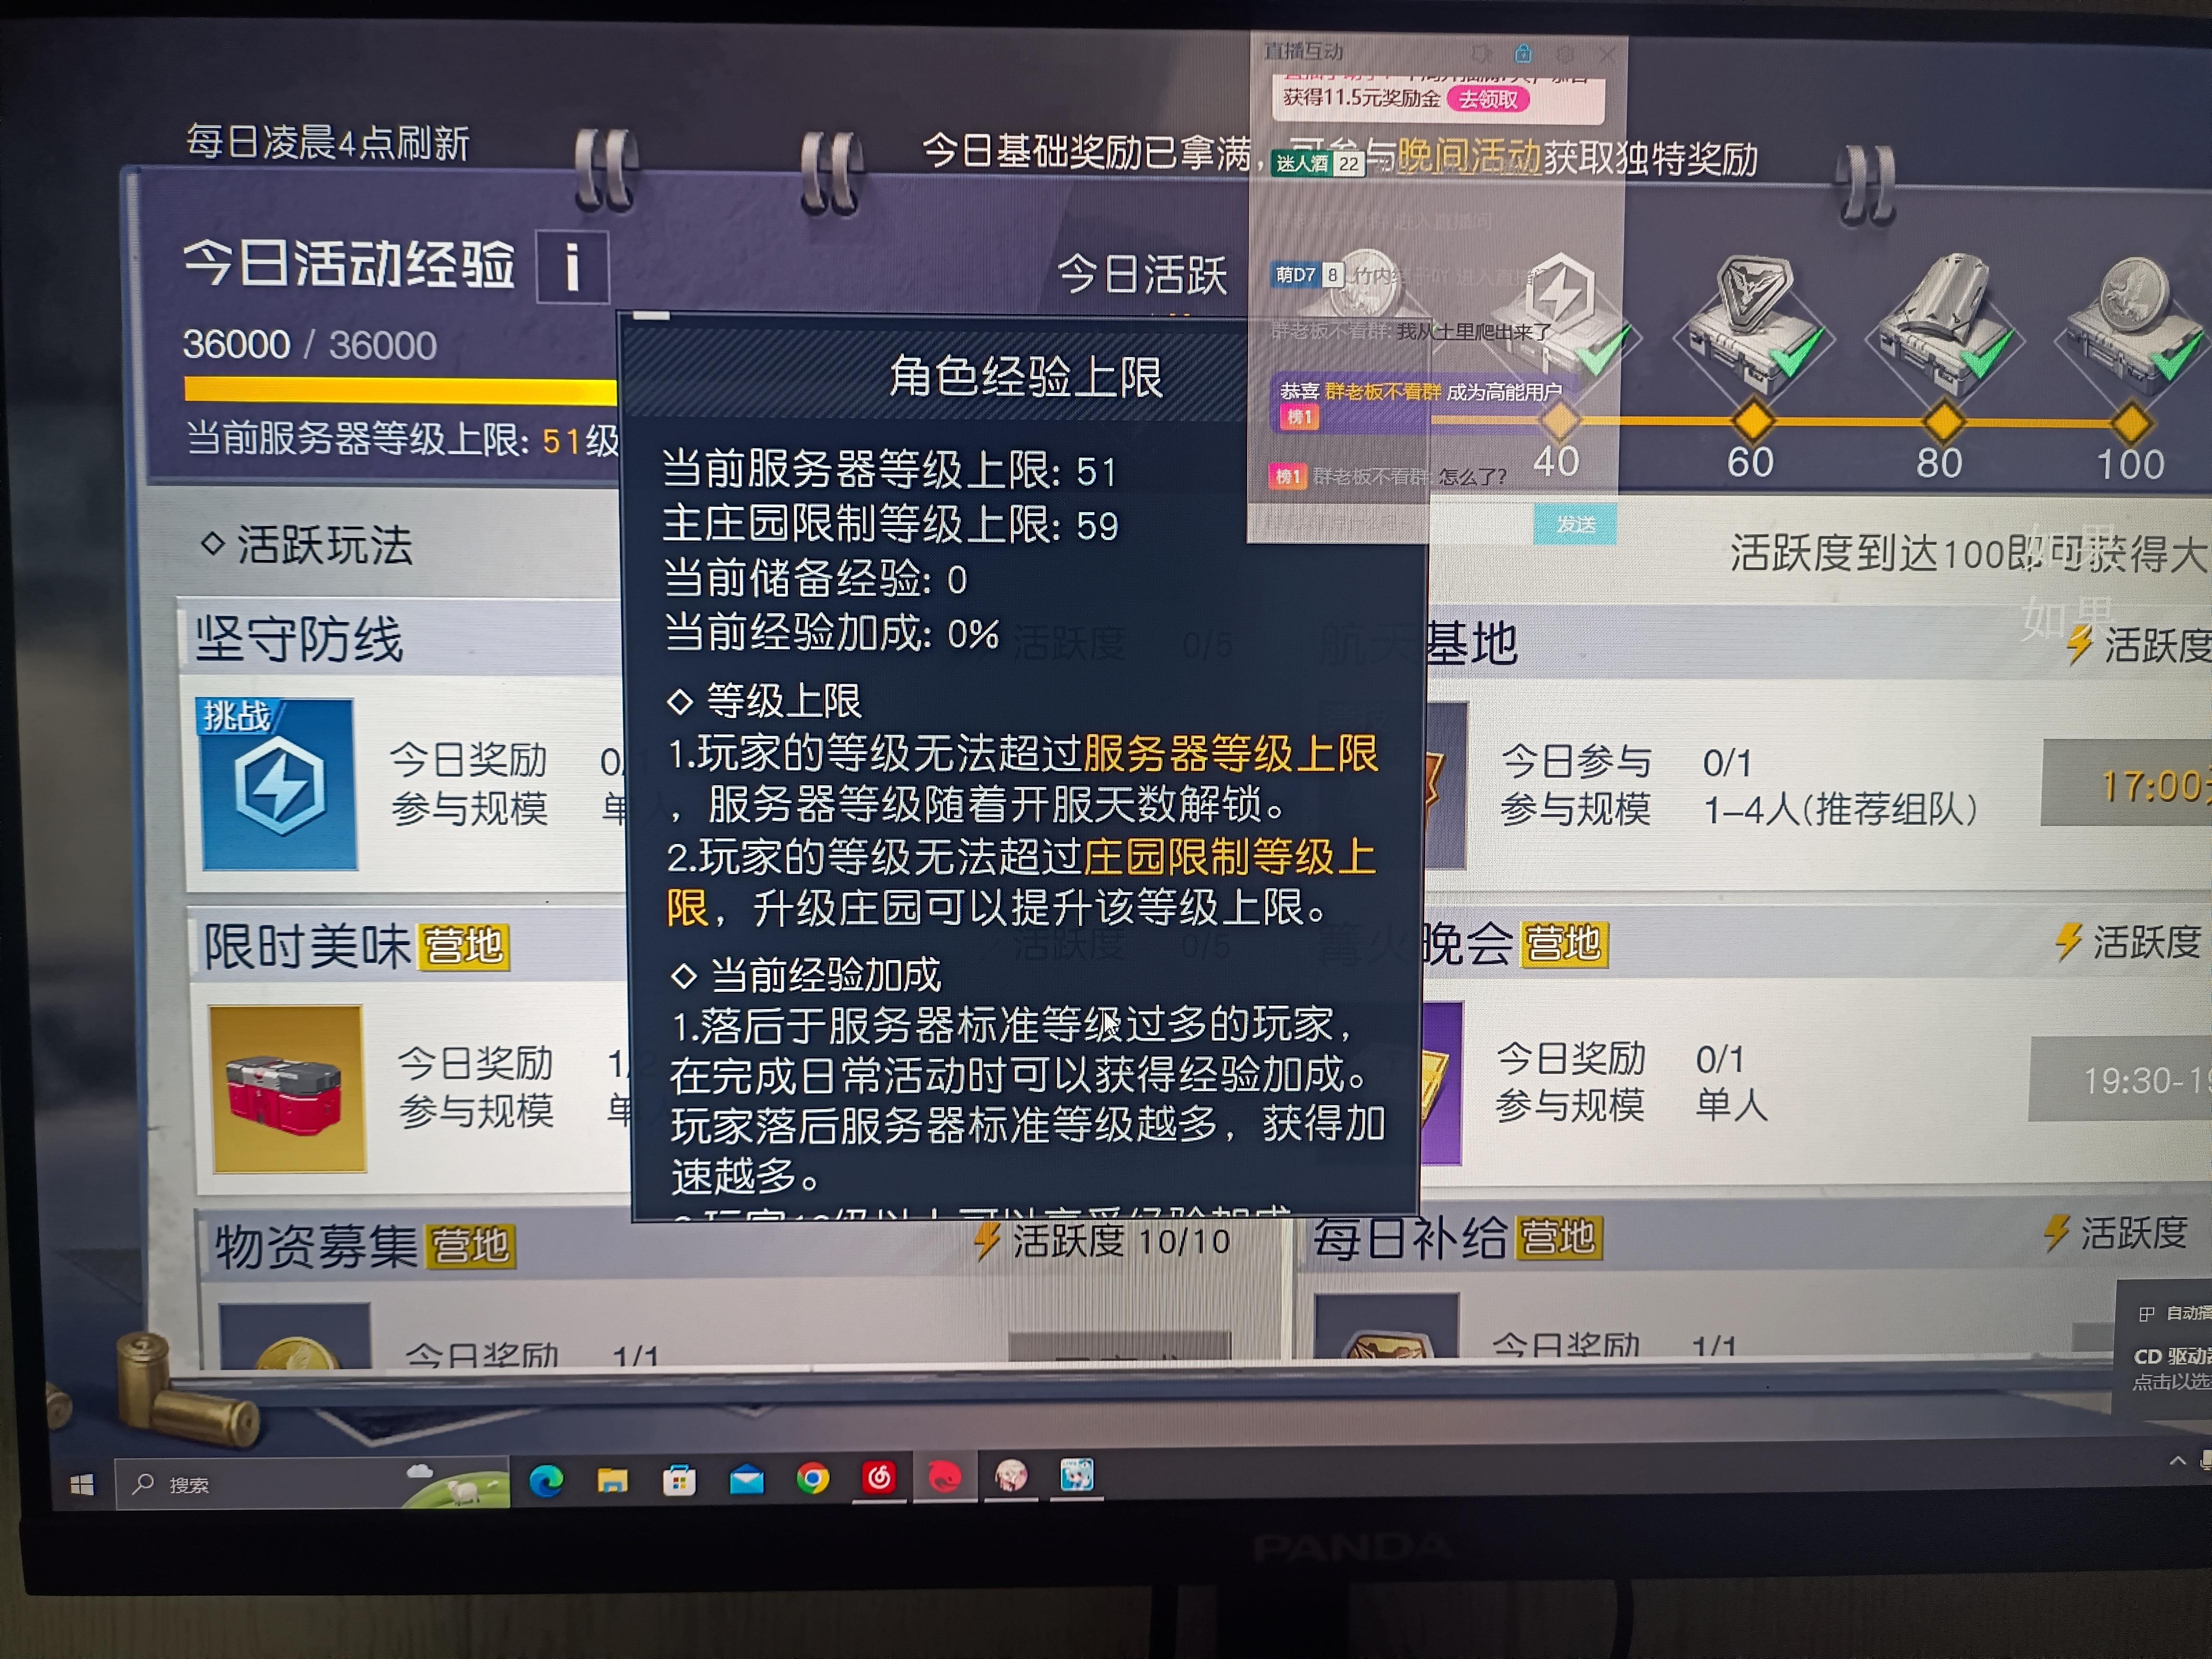
Task: Open Microsoft Store from taskbar
Action: pos(679,1480)
